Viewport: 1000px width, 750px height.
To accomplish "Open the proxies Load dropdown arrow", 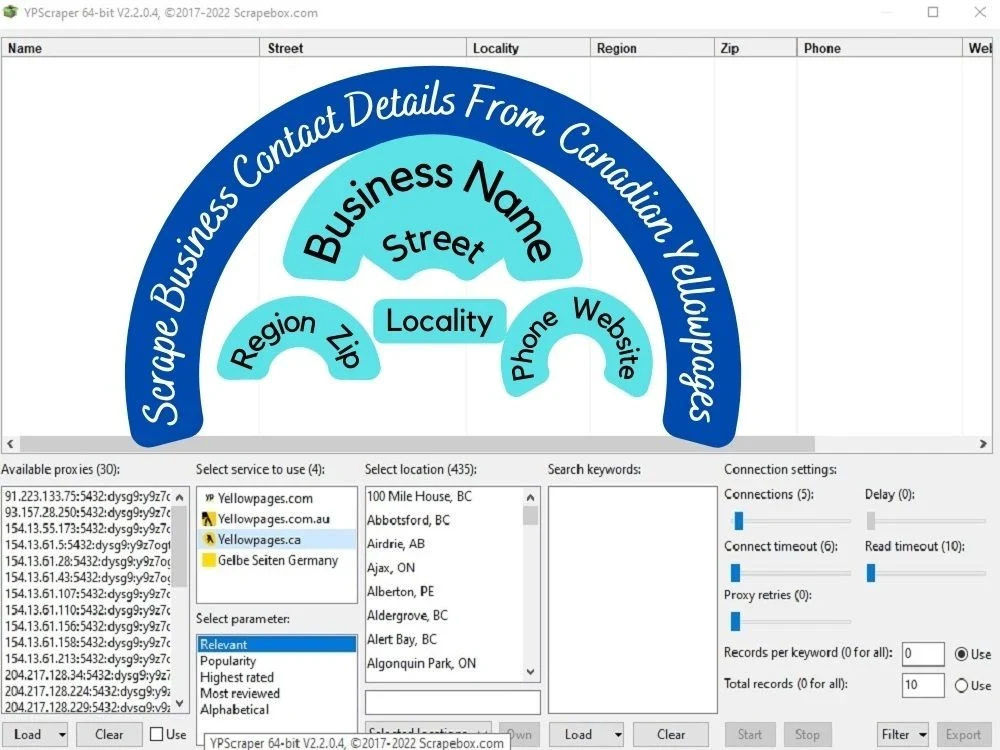I will coord(62,735).
